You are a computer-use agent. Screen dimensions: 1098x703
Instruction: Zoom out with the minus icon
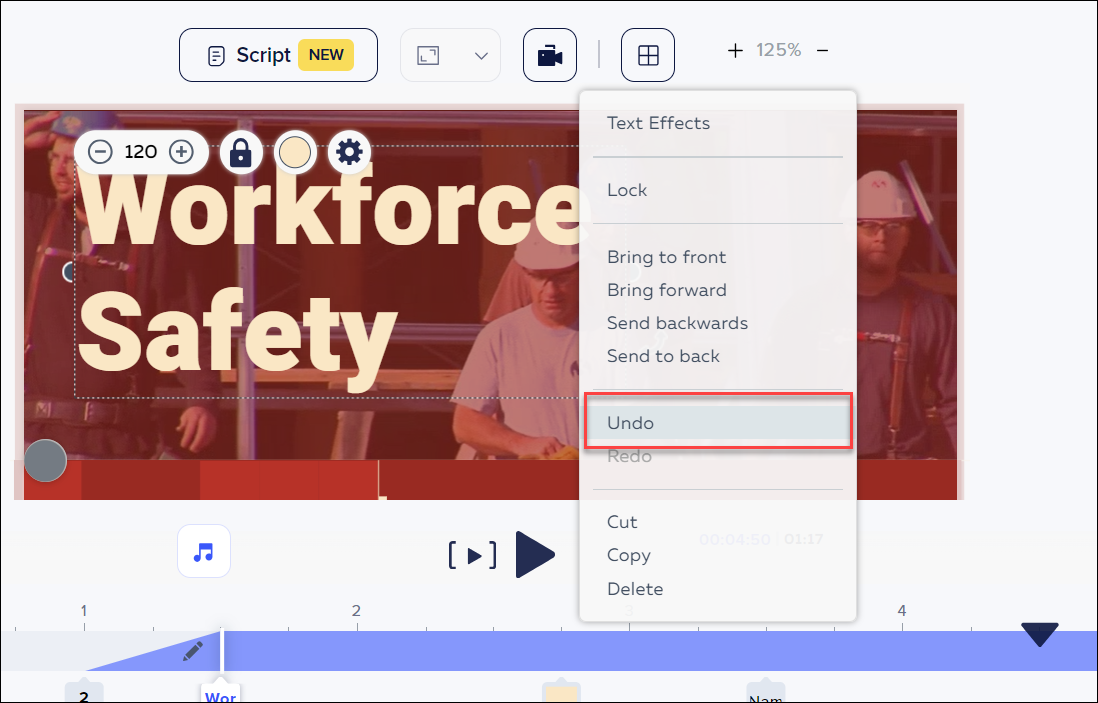pos(822,50)
